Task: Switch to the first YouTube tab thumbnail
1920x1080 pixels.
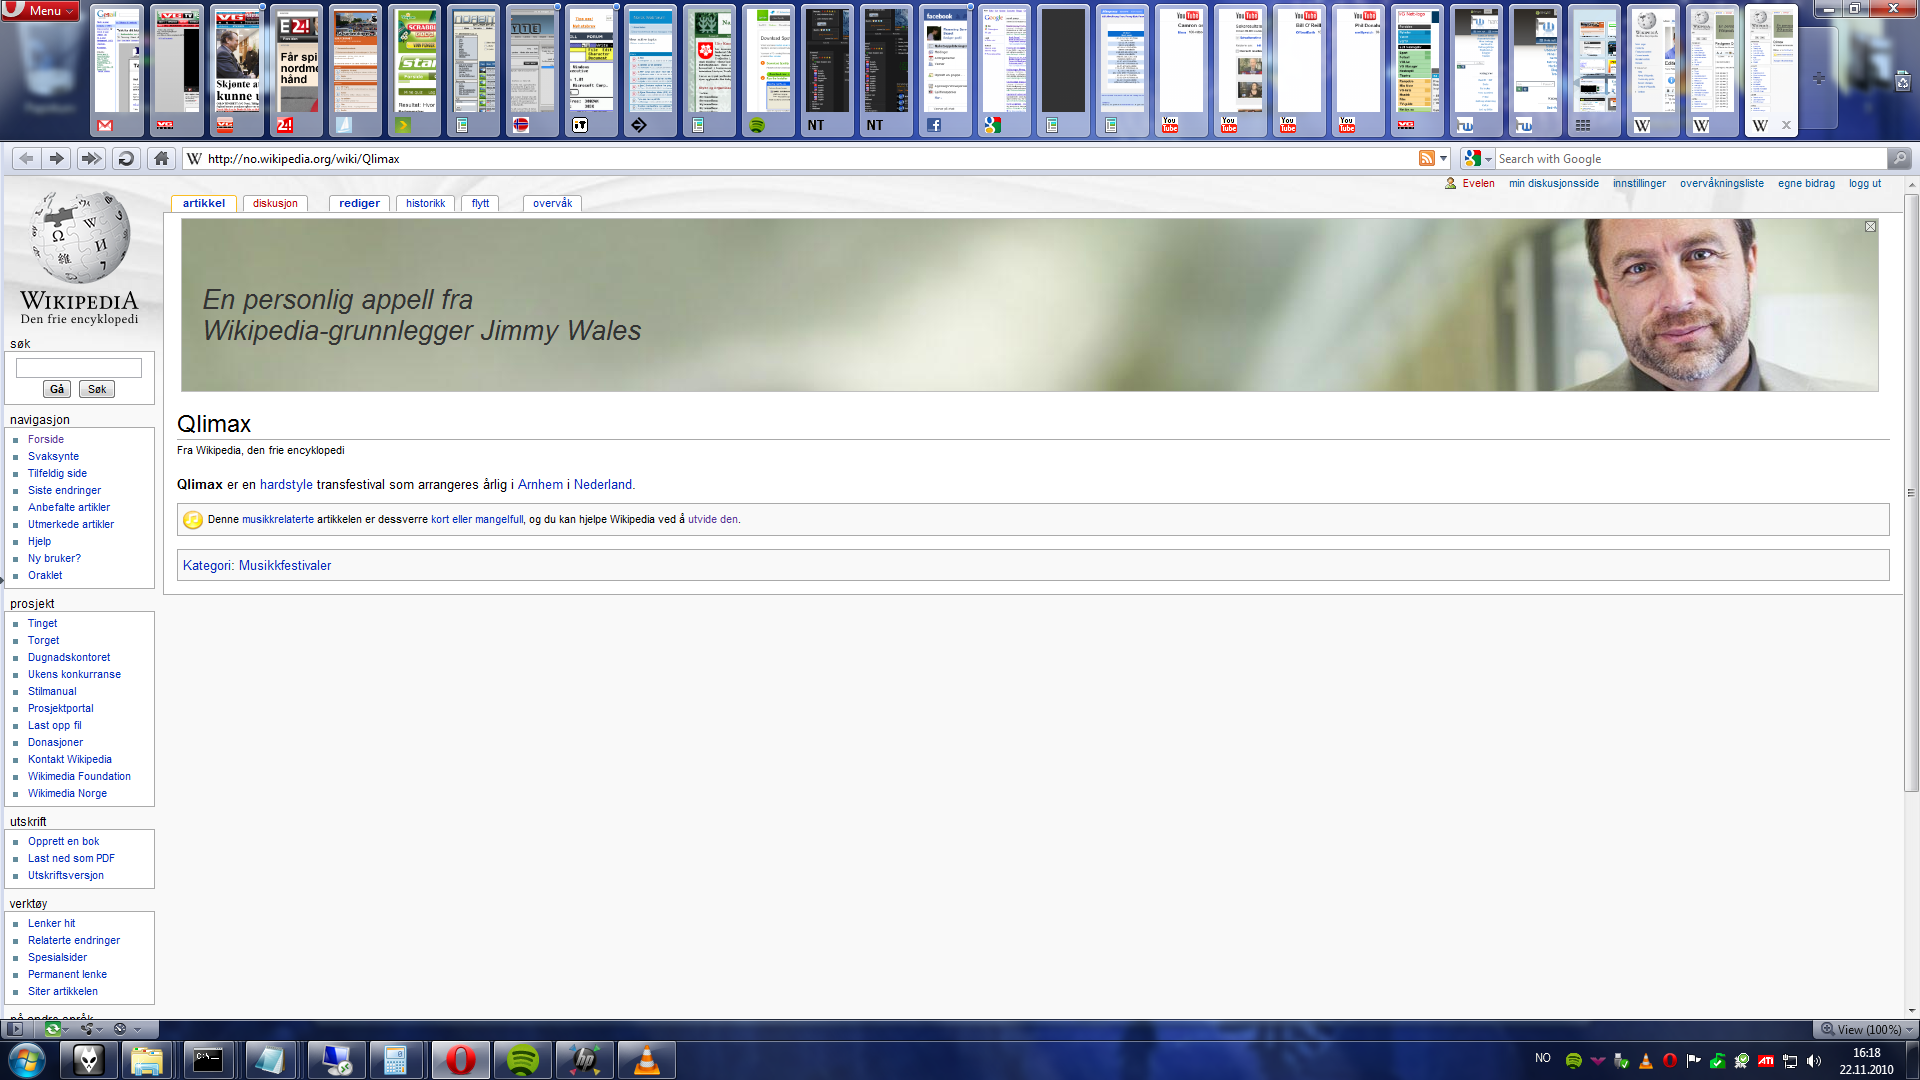Action: point(1181,70)
